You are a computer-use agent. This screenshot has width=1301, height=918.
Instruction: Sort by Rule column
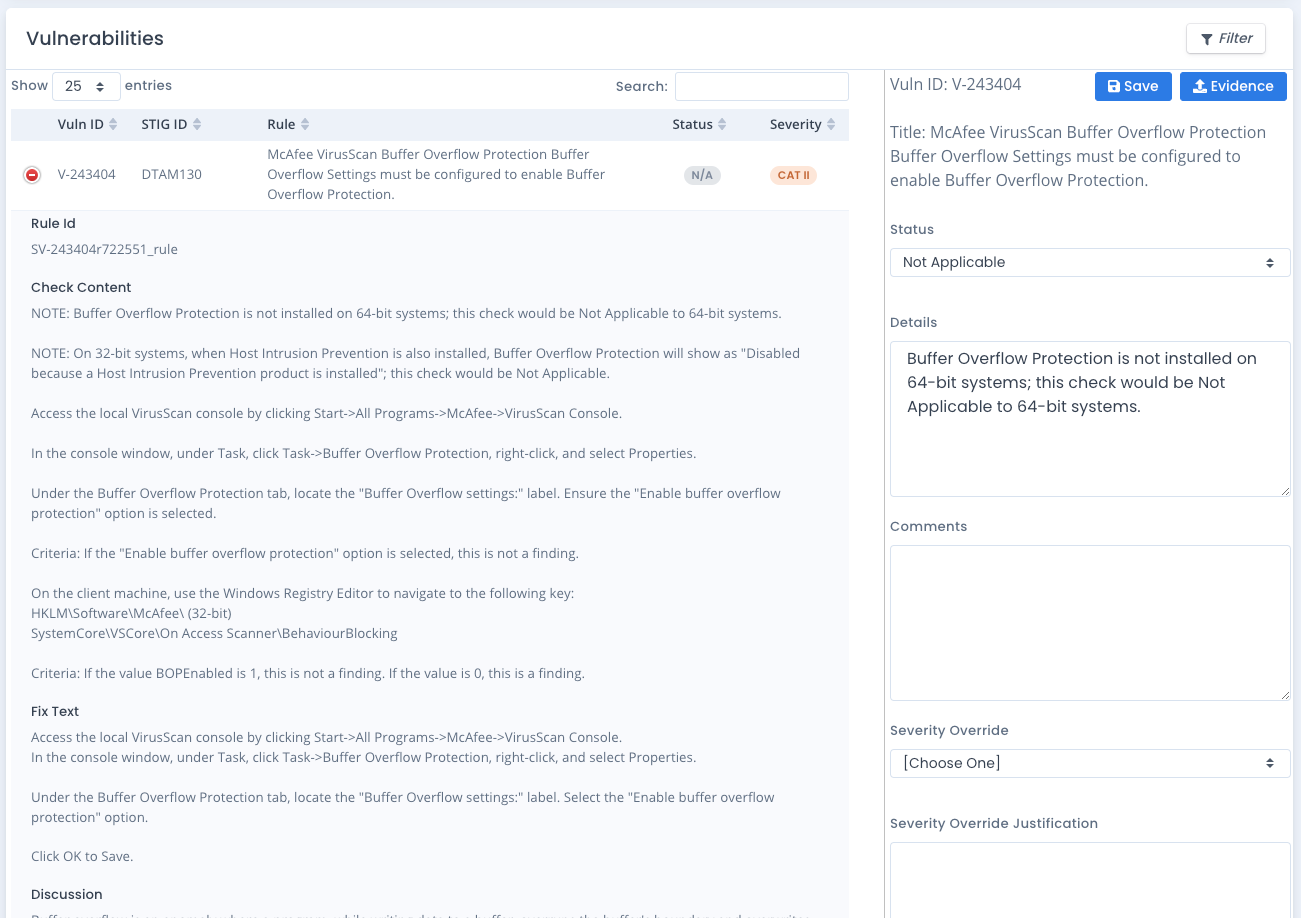tap(289, 124)
